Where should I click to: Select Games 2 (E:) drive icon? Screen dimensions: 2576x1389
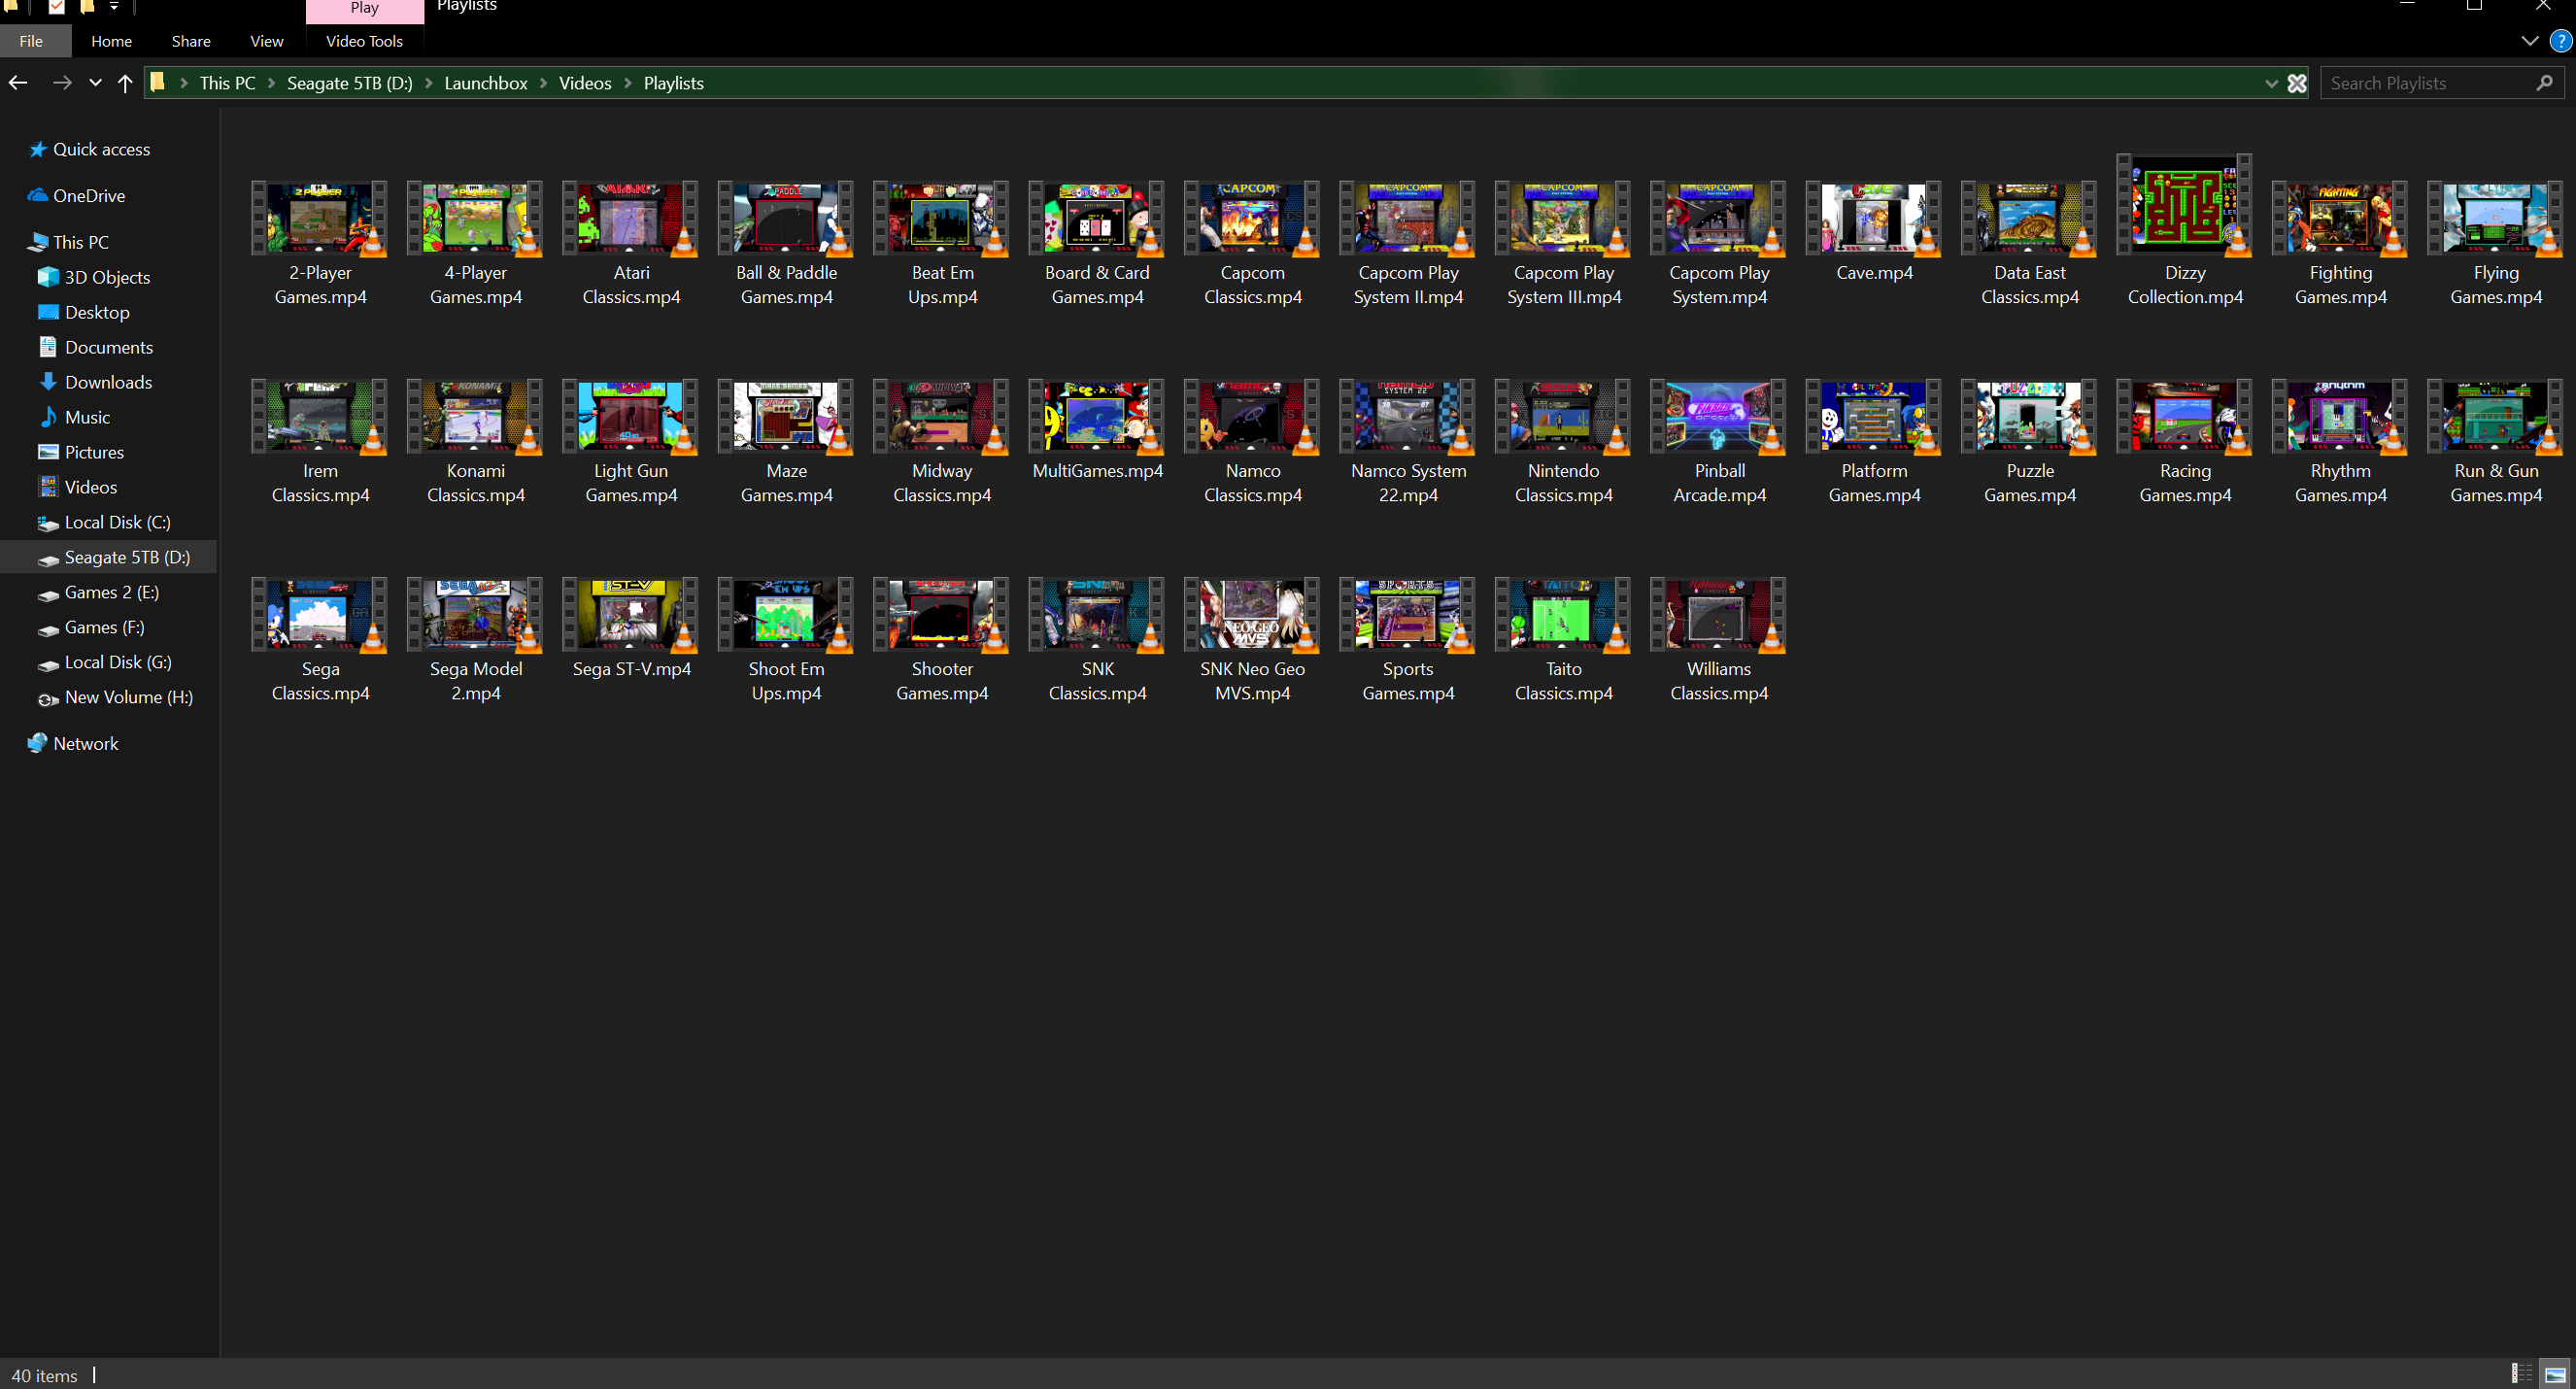(x=48, y=594)
